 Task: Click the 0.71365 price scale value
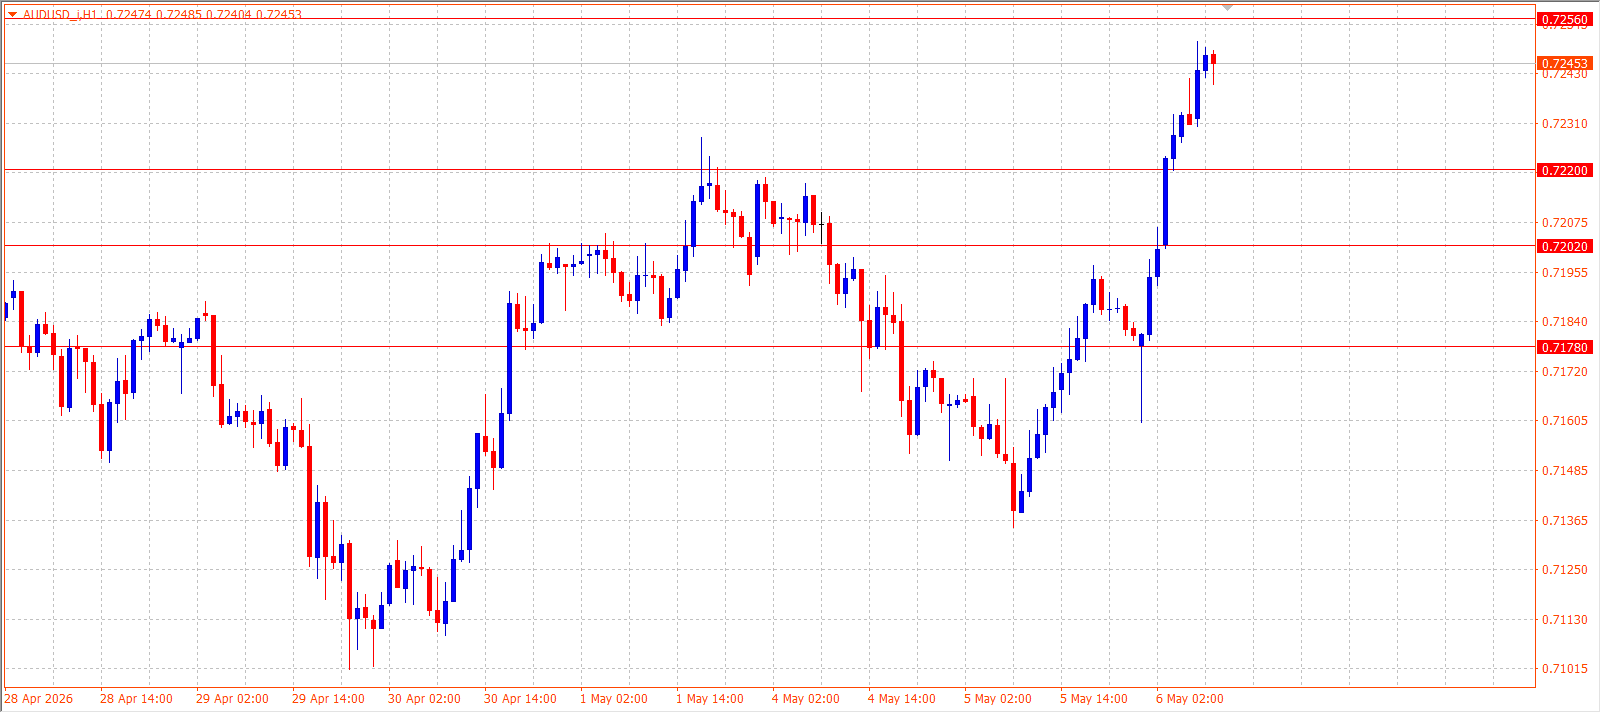point(1565,521)
